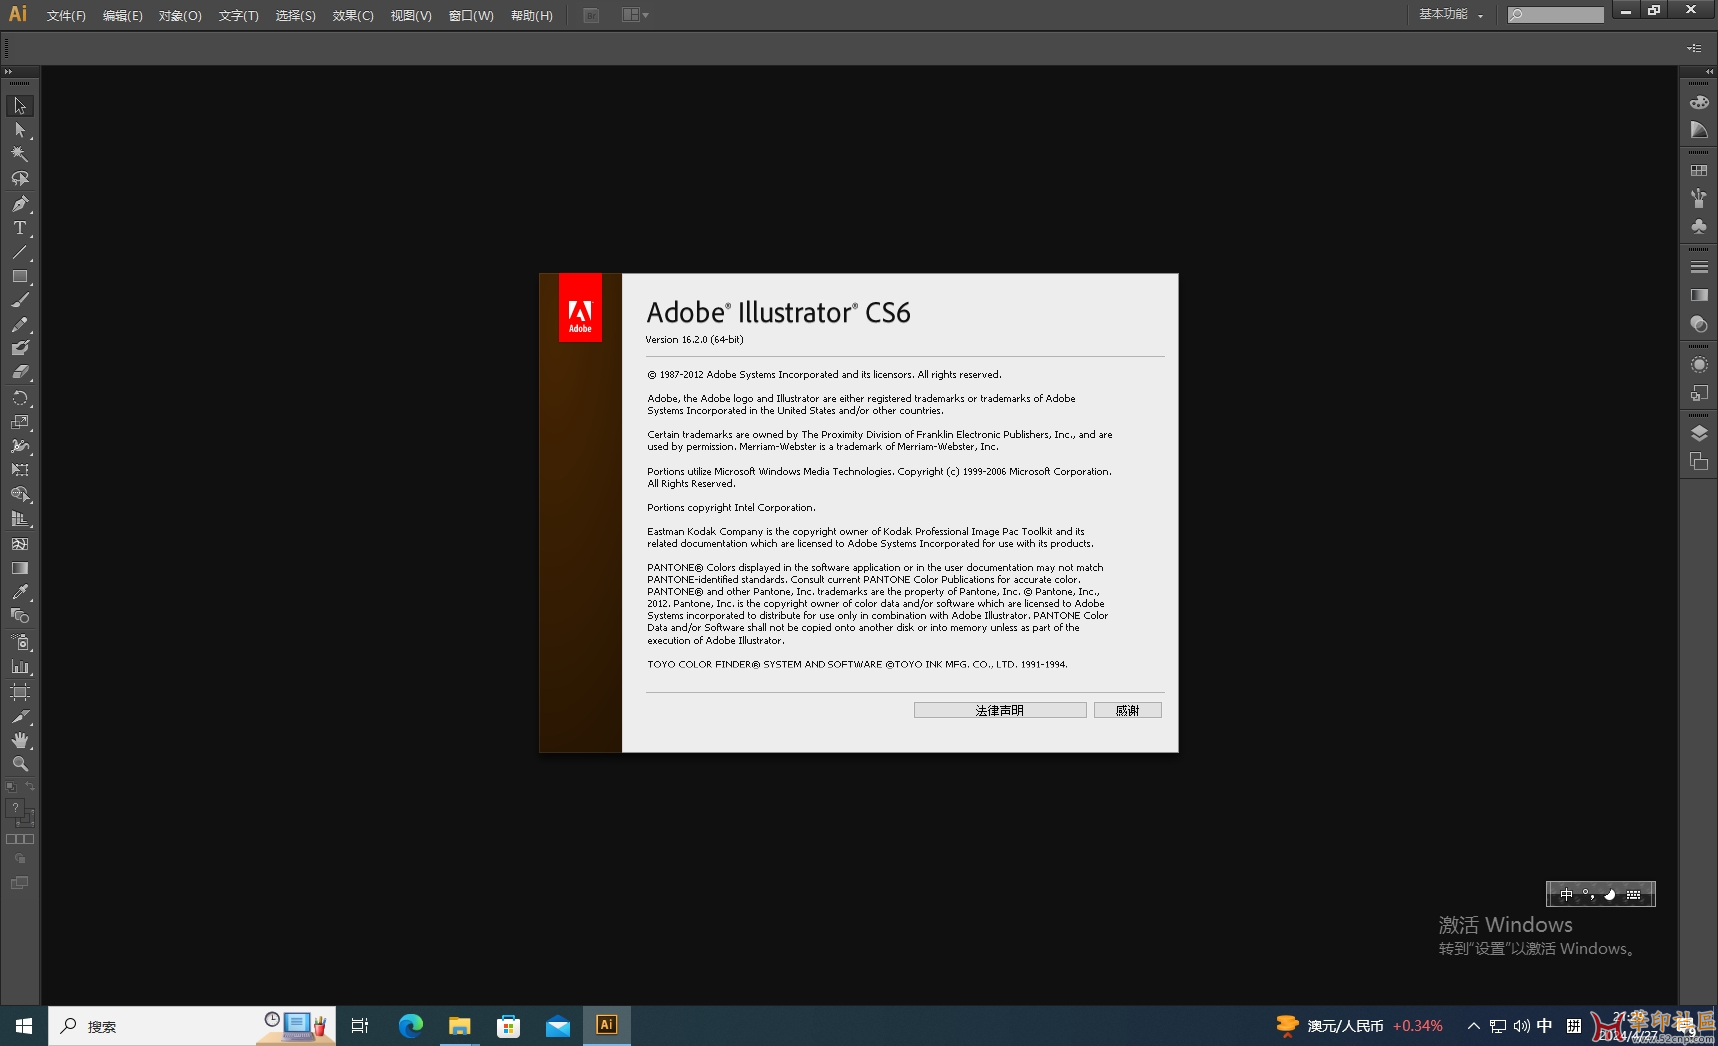Viewport: 1718px width, 1046px height.
Task: Activate the Type tool
Action: tap(20, 228)
